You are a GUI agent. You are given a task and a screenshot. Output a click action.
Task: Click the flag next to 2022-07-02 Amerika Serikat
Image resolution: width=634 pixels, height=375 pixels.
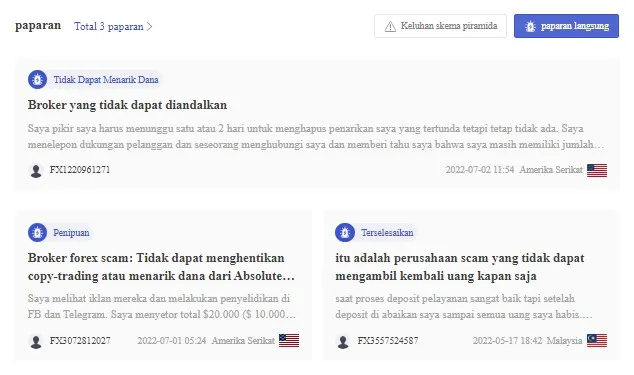coord(597,170)
